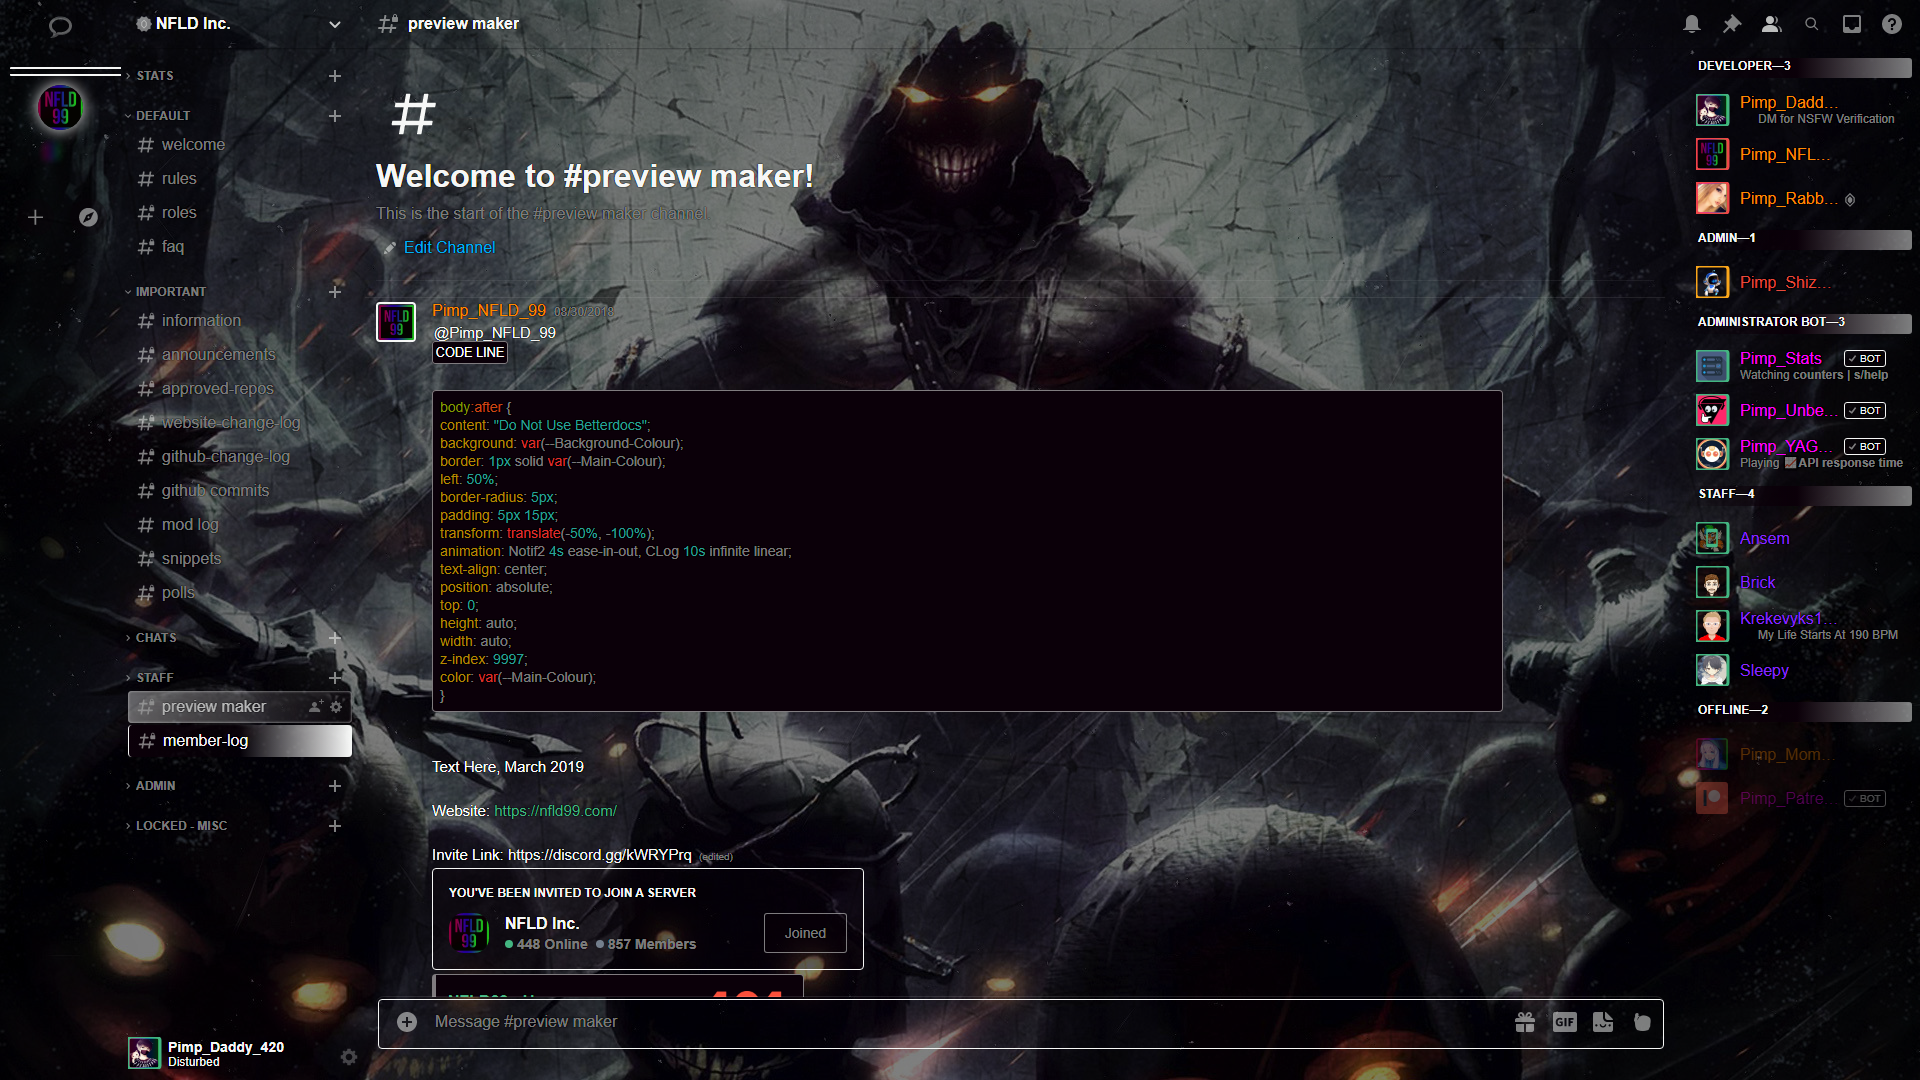Expand the LOCKED - MISC category
Image resolution: width=1920 pixels, height=1080 pixels.
[x=181, y=826]
